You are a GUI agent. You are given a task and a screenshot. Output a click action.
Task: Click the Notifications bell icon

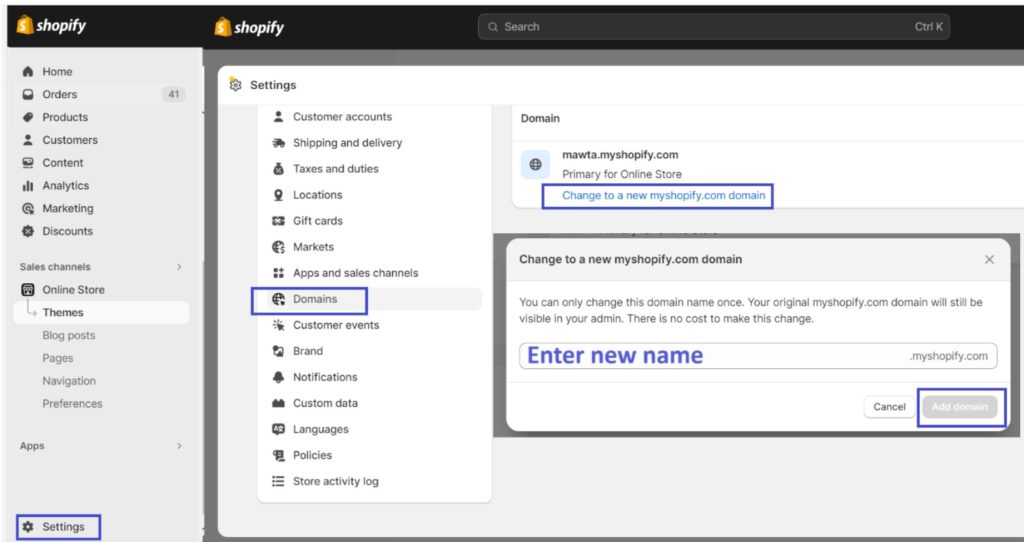click(x=278, y=377)
